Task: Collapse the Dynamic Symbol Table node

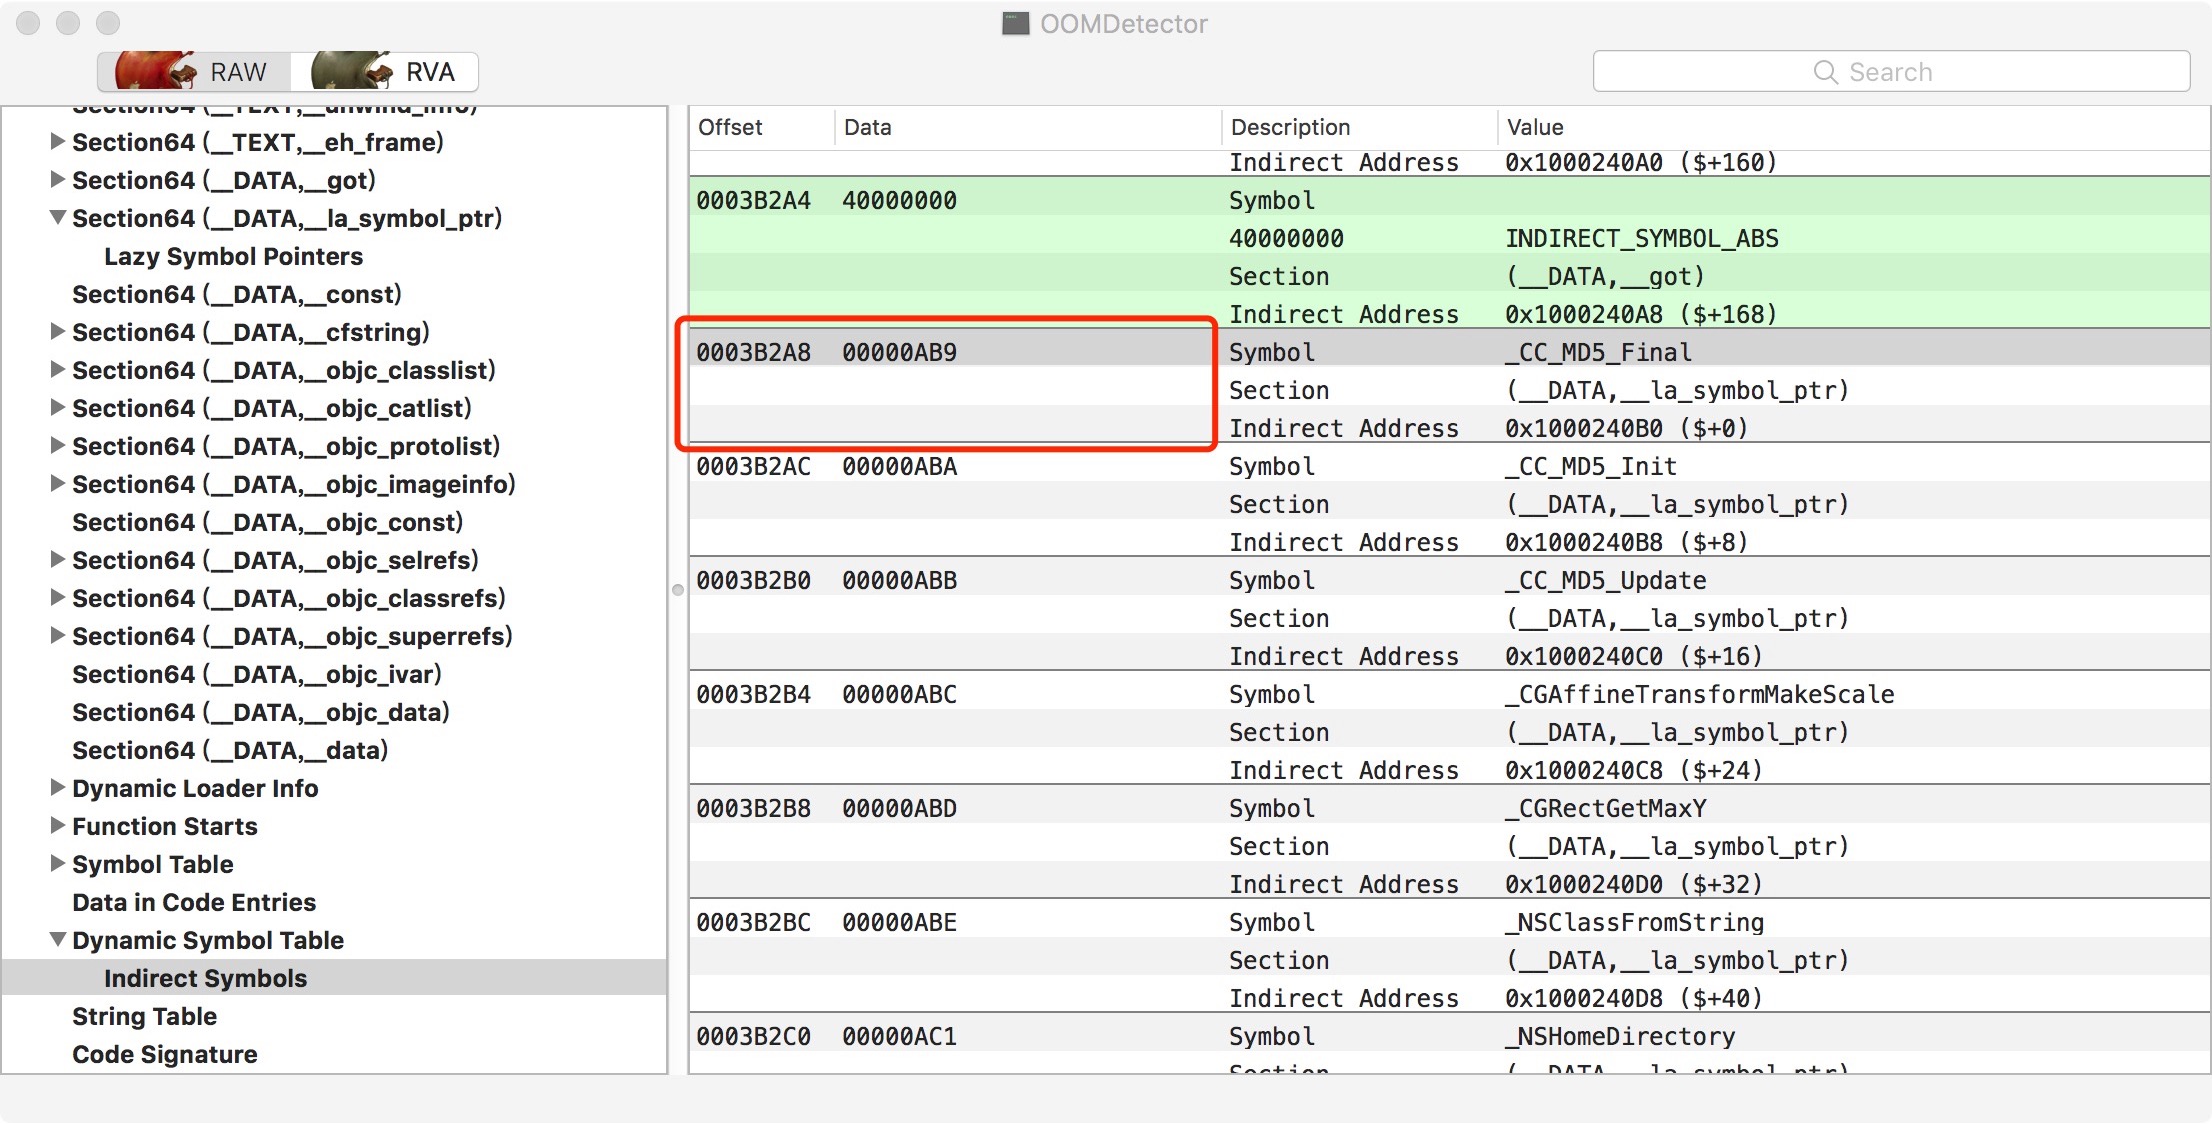Action: point(58,940)
